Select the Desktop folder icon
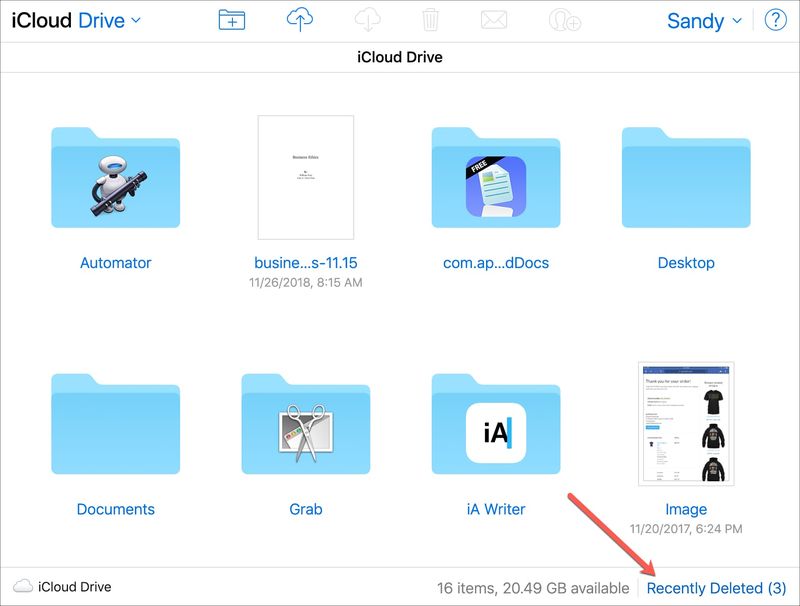Screen dimensions: 800x606 (686, 177)
